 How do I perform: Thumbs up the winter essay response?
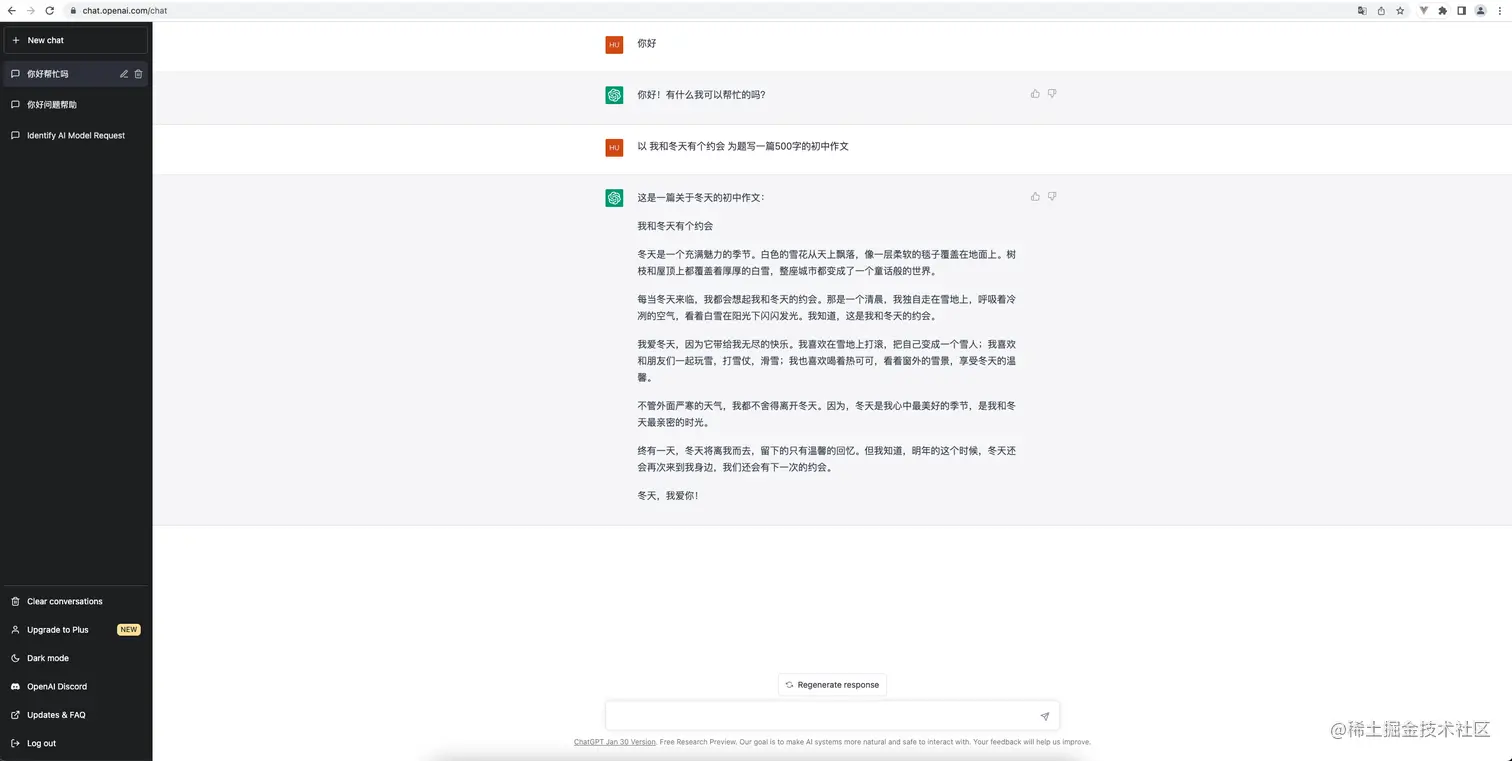click(x=1035, y=197)
